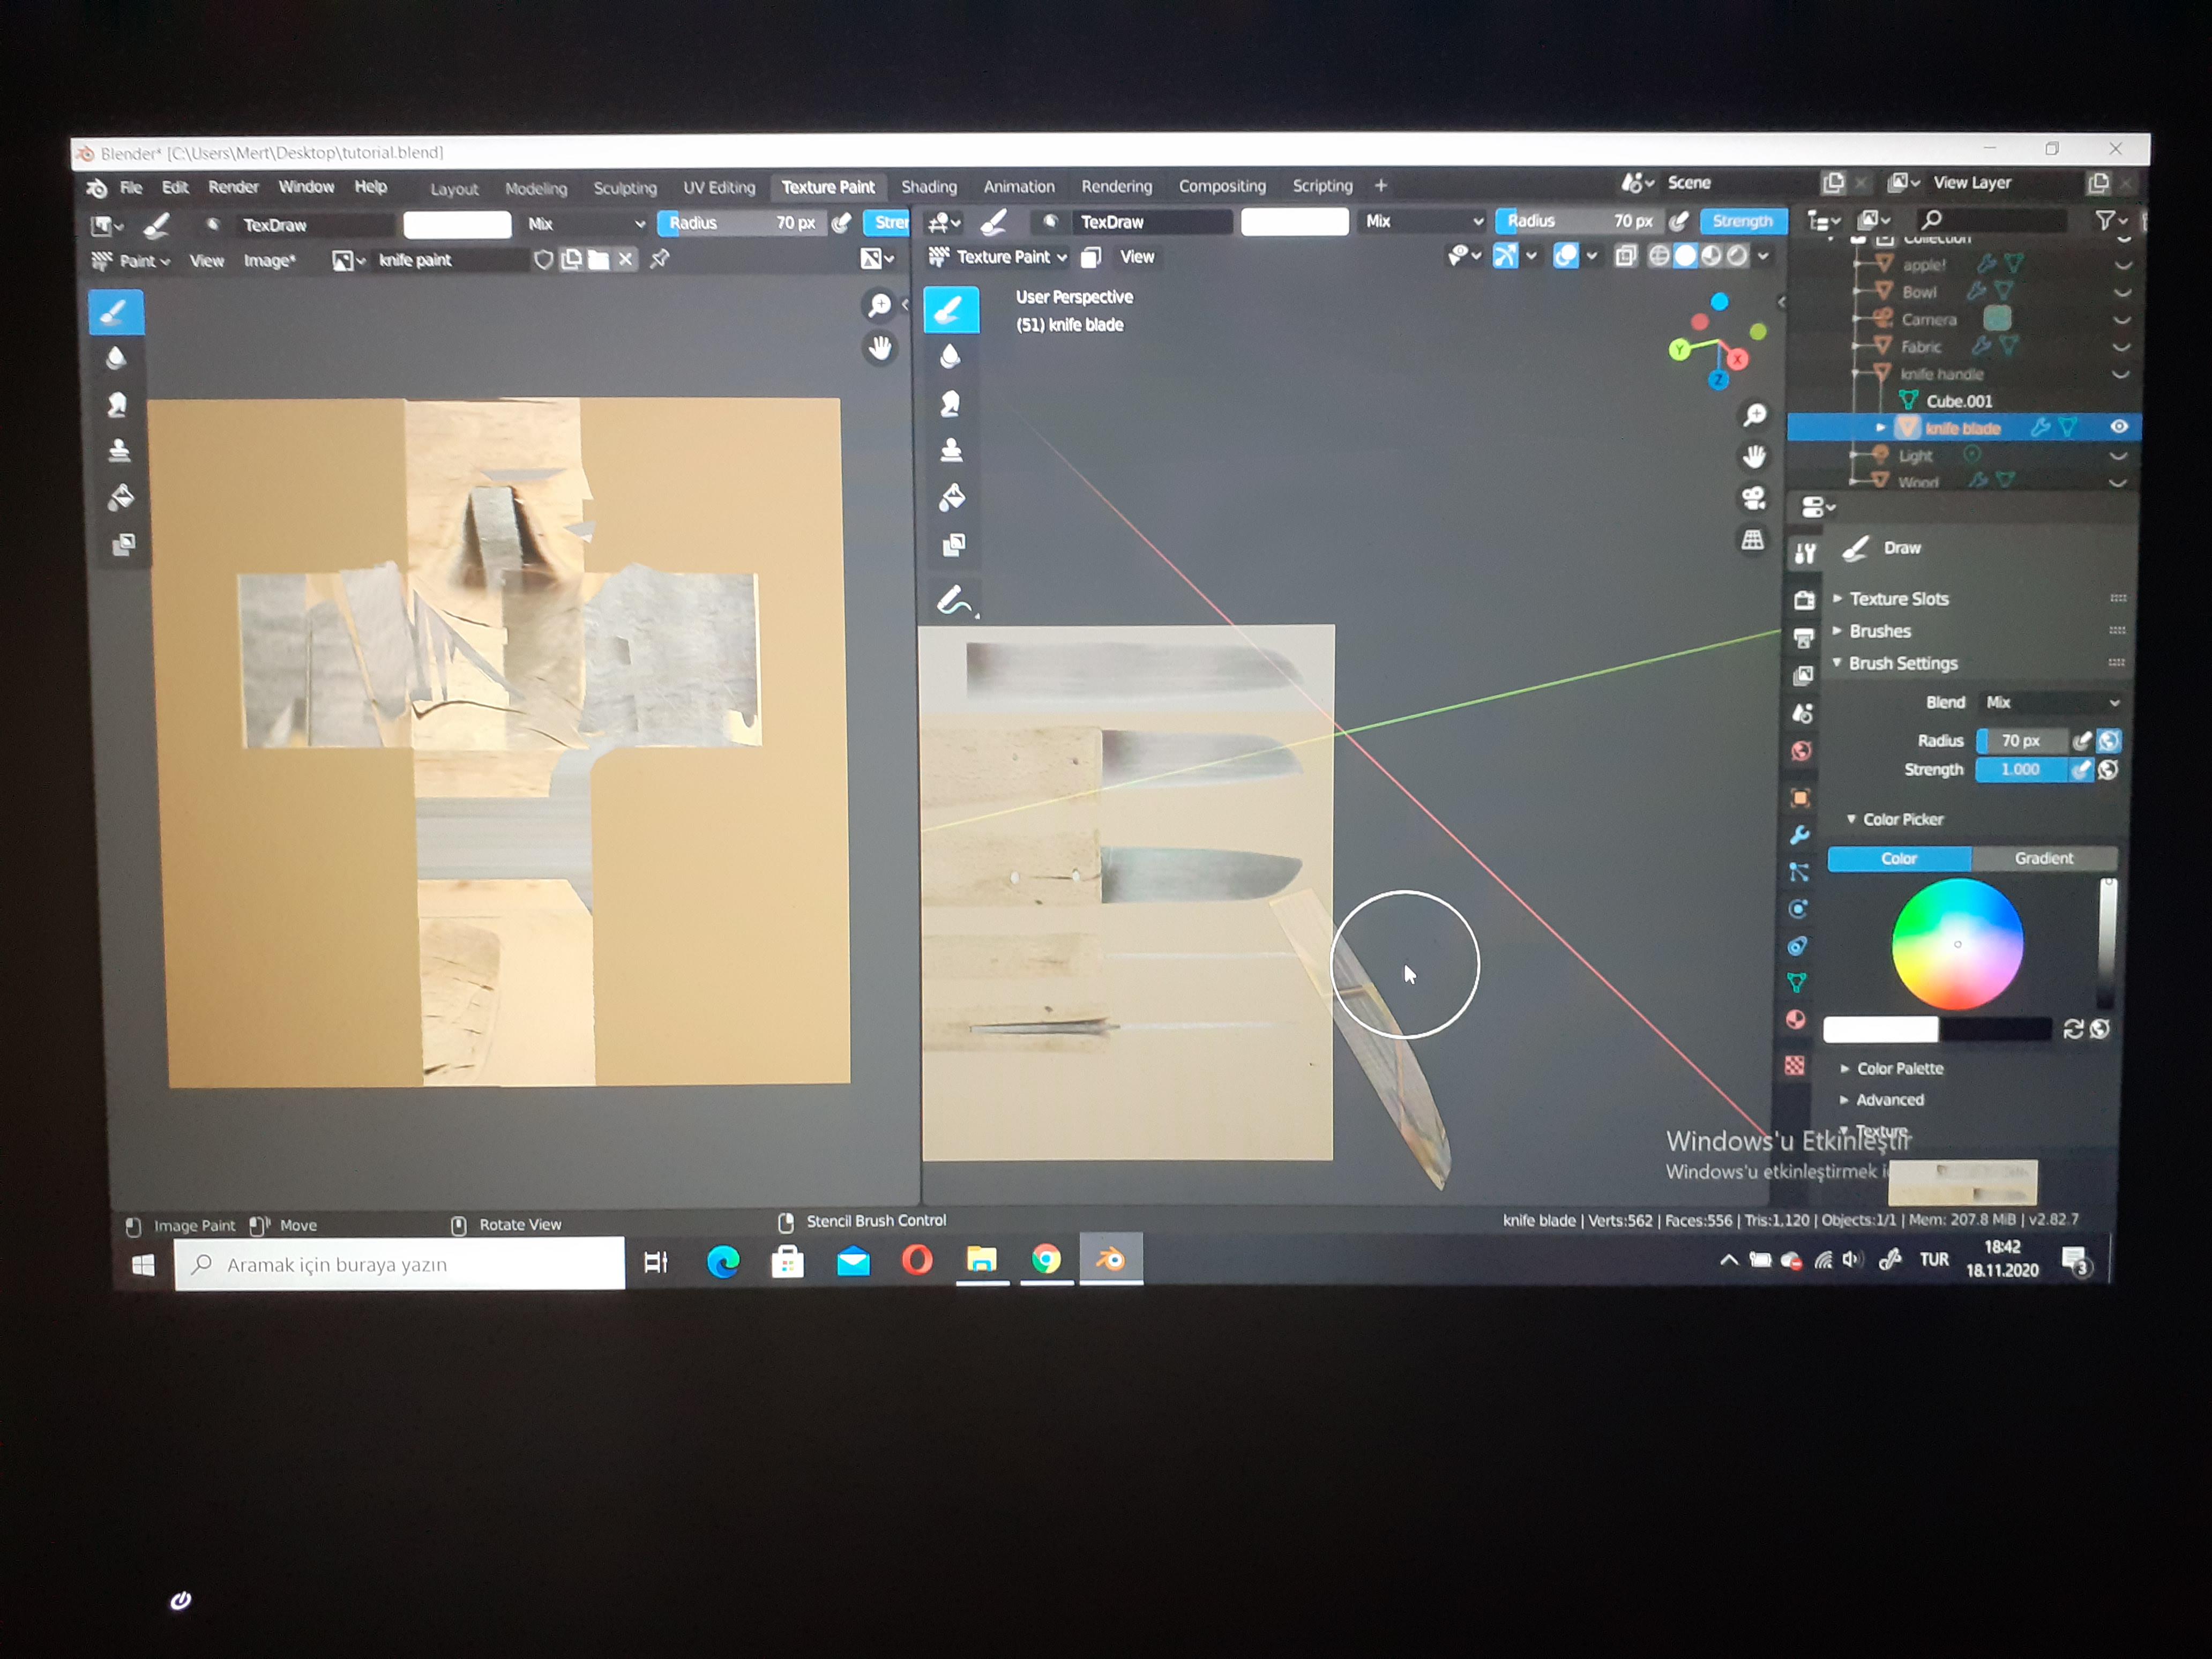Select the Soften tool in image editor
The image size is (2212, 1659).
pyautogui.click(x=116, y=358)
